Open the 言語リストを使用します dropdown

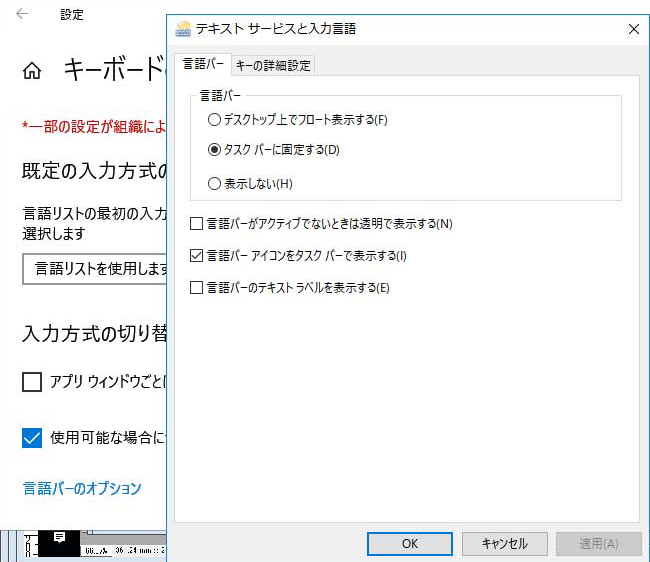click(x=95, y=268)
